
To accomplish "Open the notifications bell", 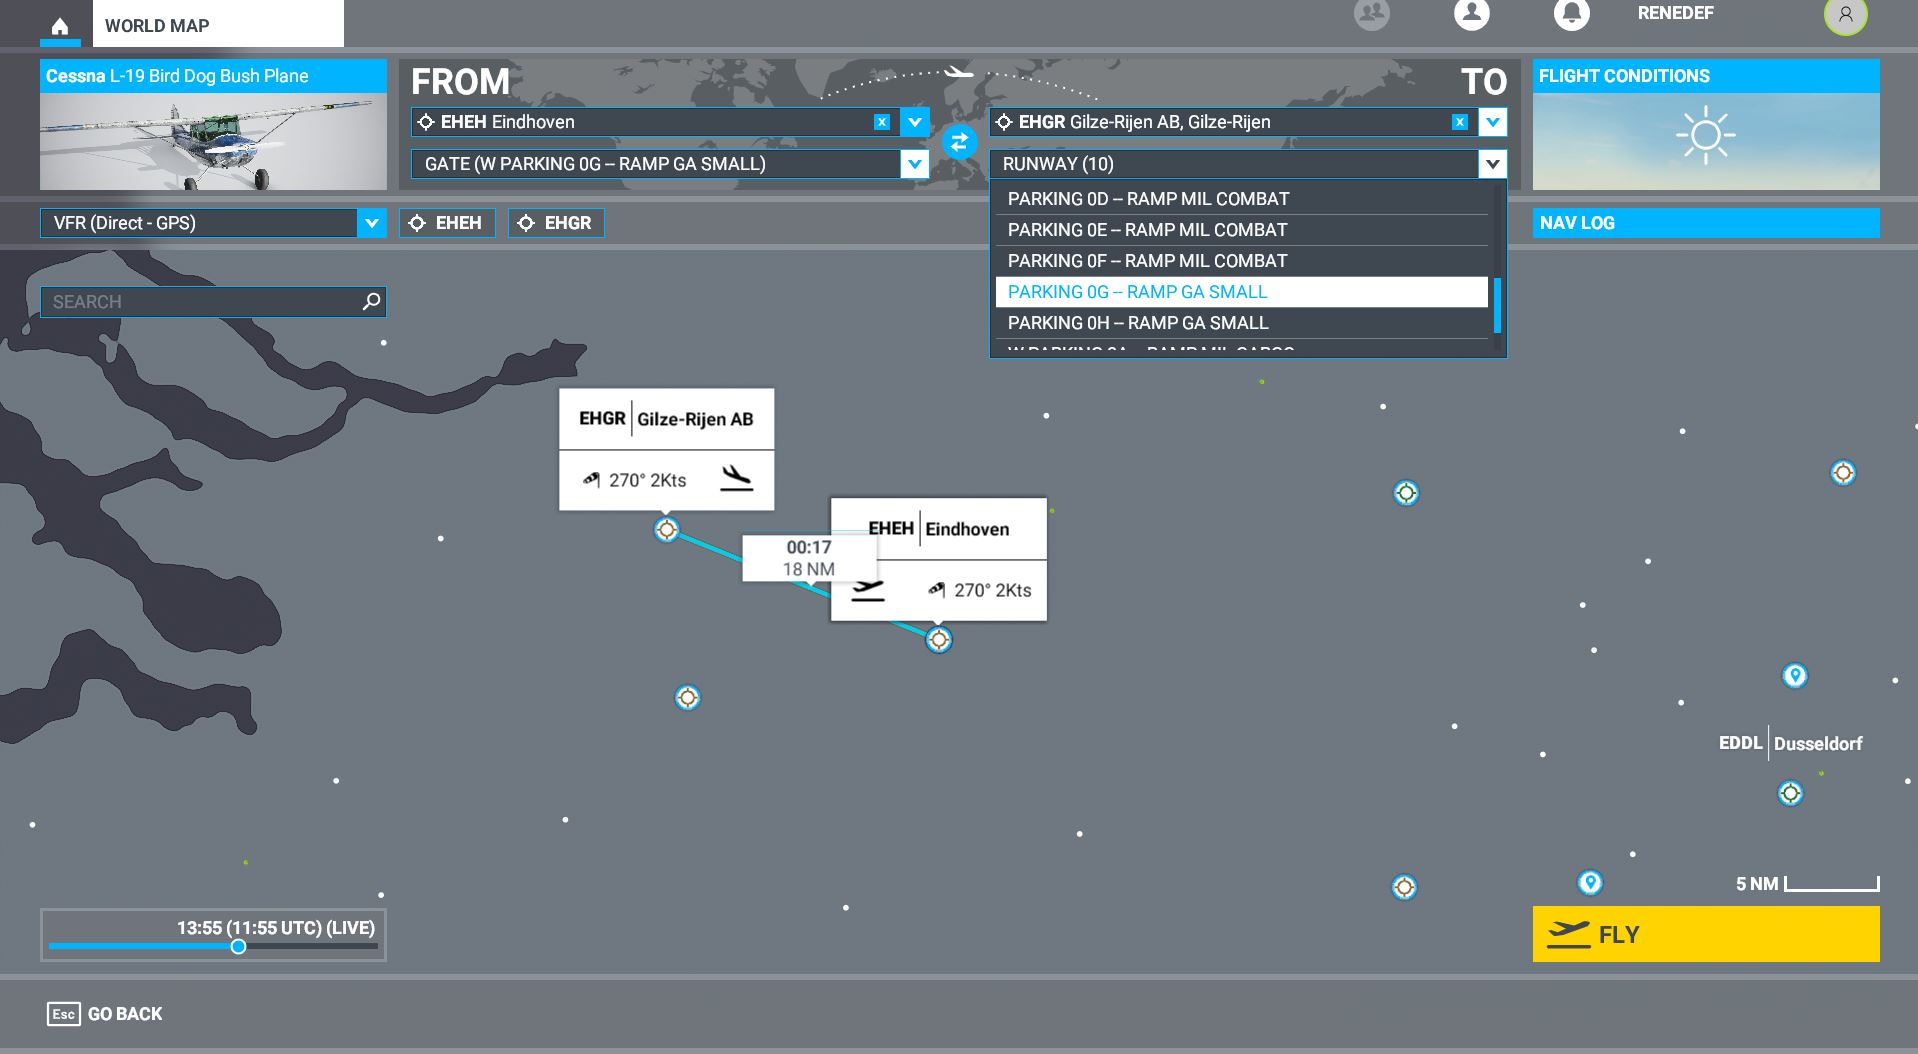I will (1571, 14).
